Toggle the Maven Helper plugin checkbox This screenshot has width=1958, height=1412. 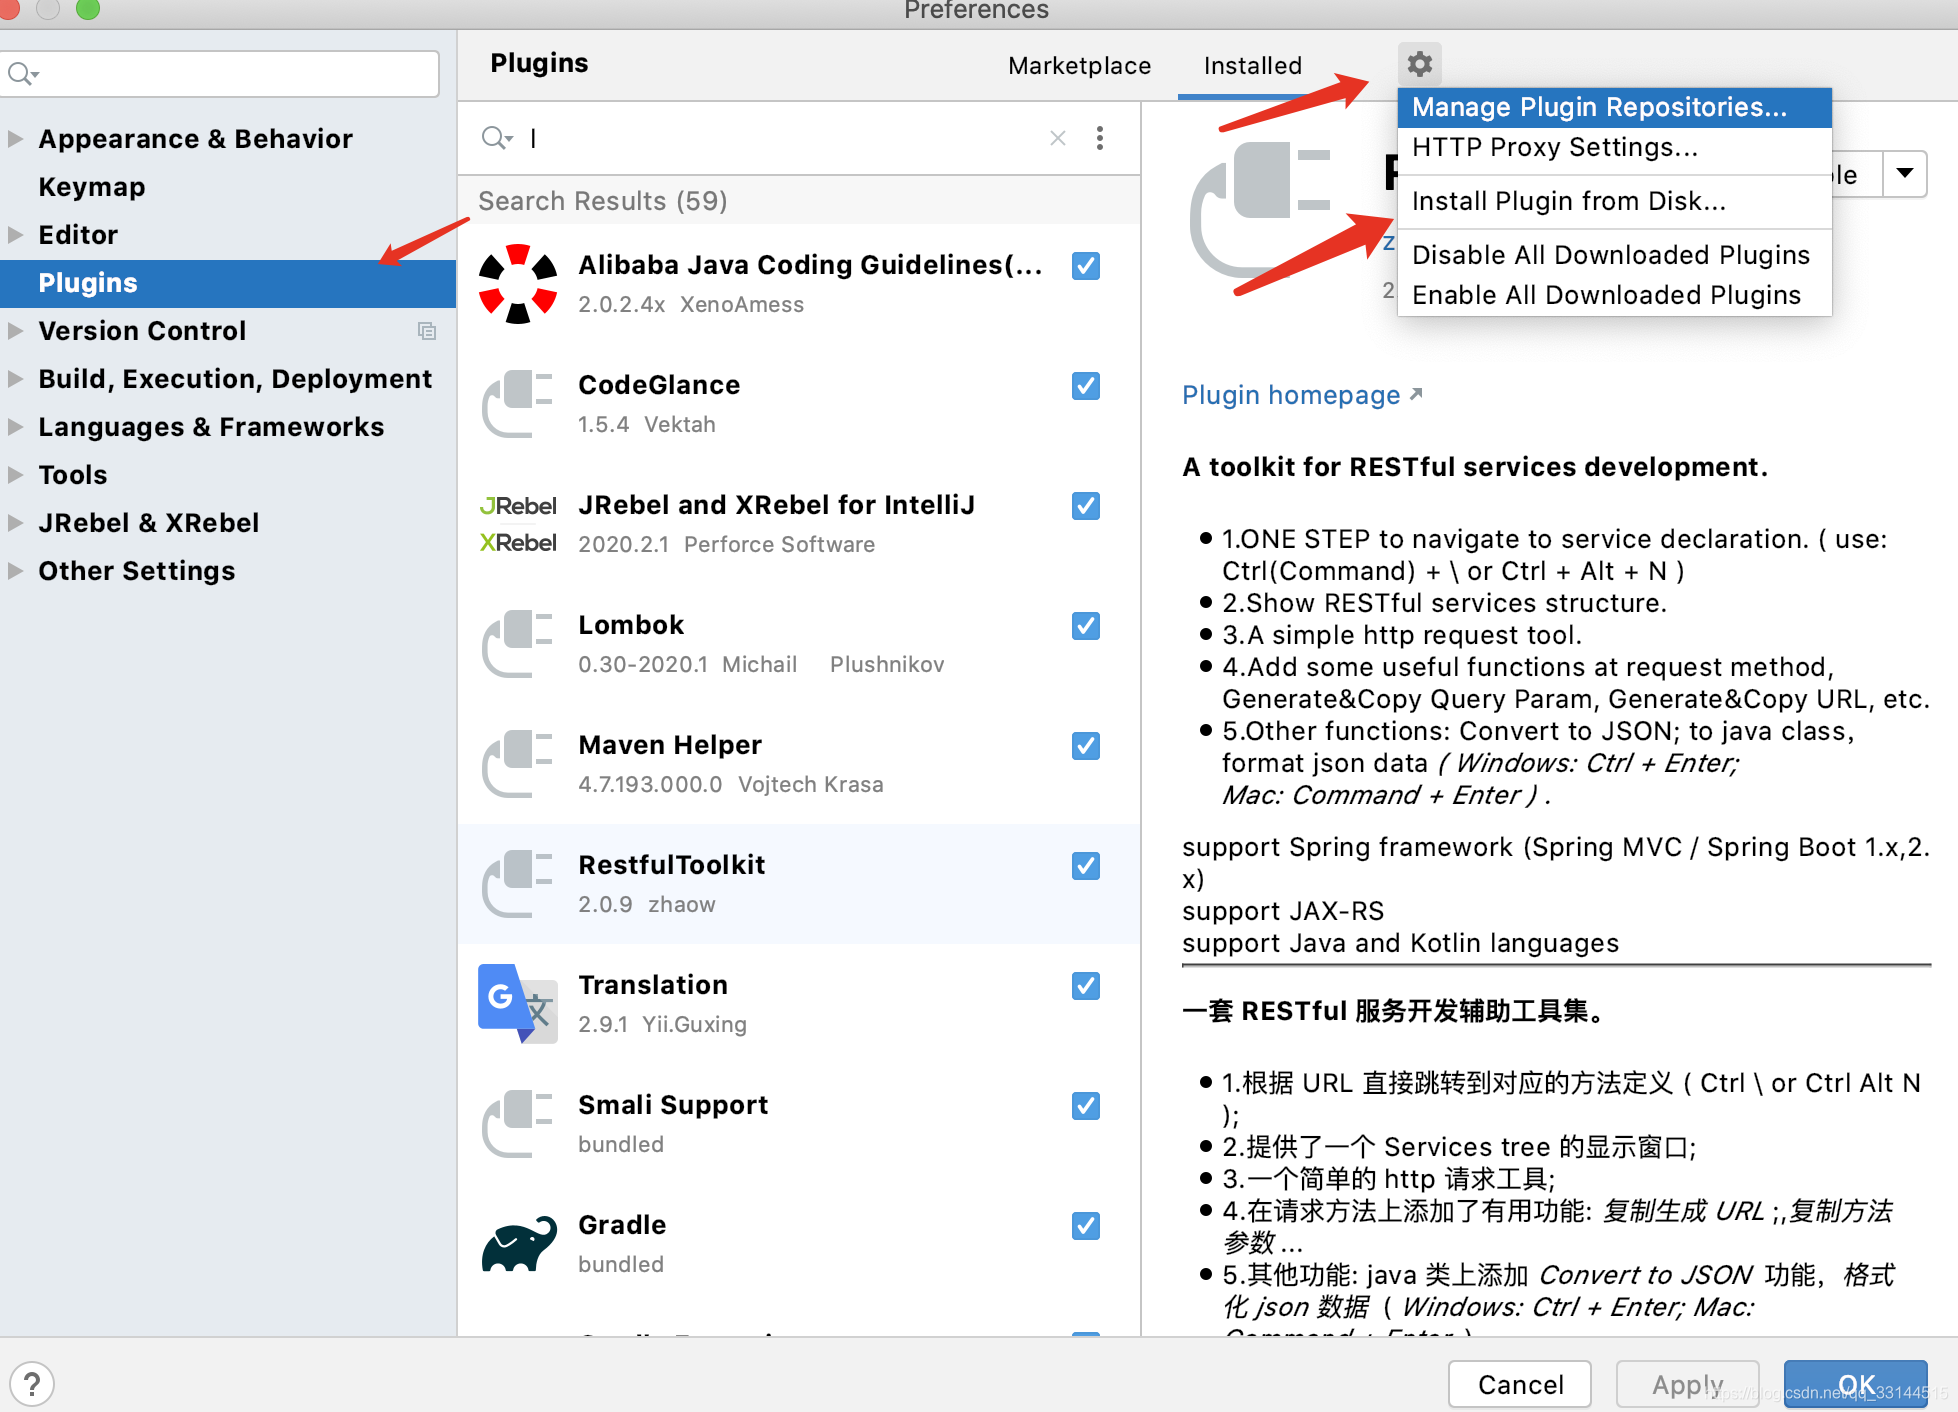pos(1086,746)
